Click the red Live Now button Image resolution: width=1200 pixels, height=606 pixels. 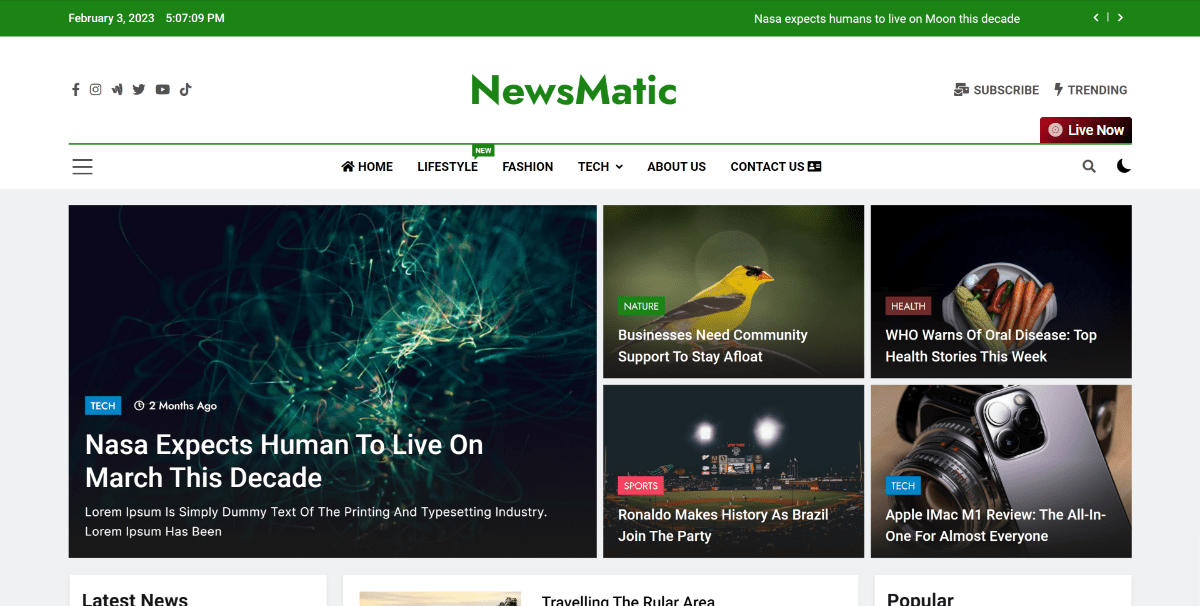click(x=1085, y=129)
